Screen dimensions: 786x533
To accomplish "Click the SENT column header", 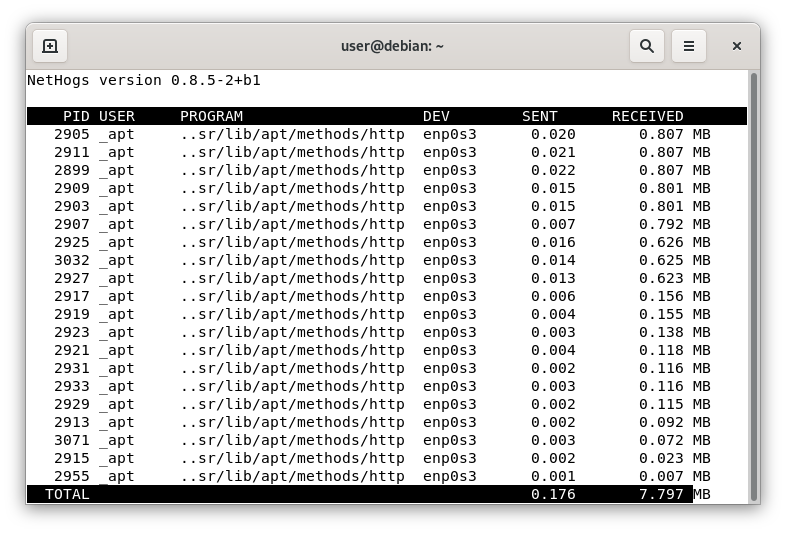I will point(540,116).
